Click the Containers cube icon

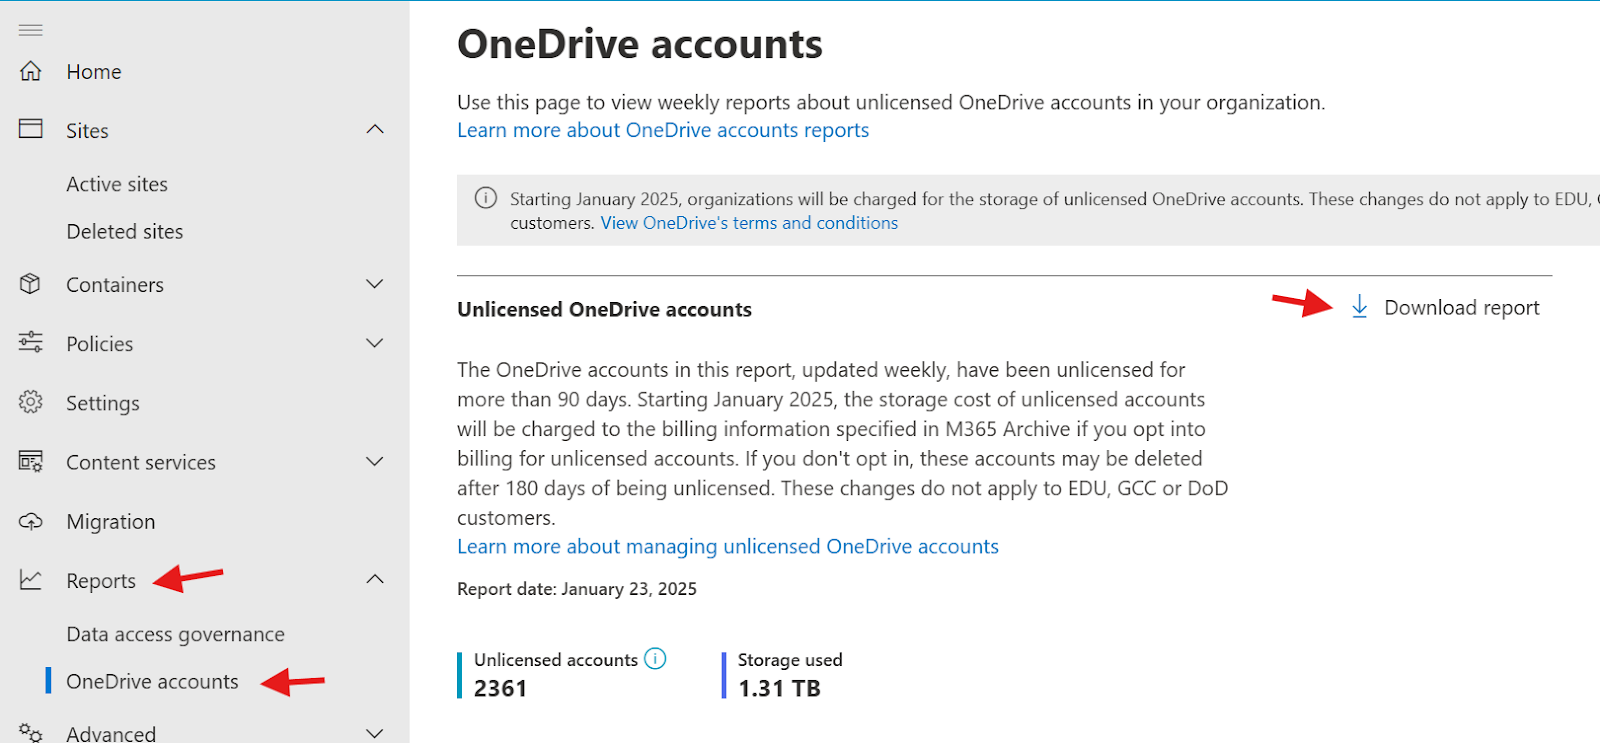coord(31,284)
